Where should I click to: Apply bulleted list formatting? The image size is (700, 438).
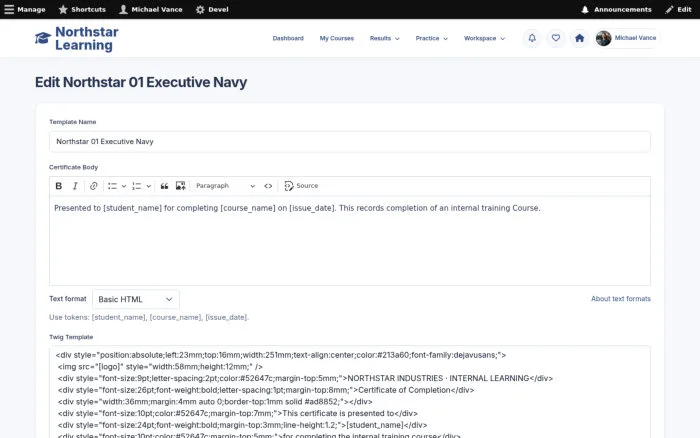(112, 186)
